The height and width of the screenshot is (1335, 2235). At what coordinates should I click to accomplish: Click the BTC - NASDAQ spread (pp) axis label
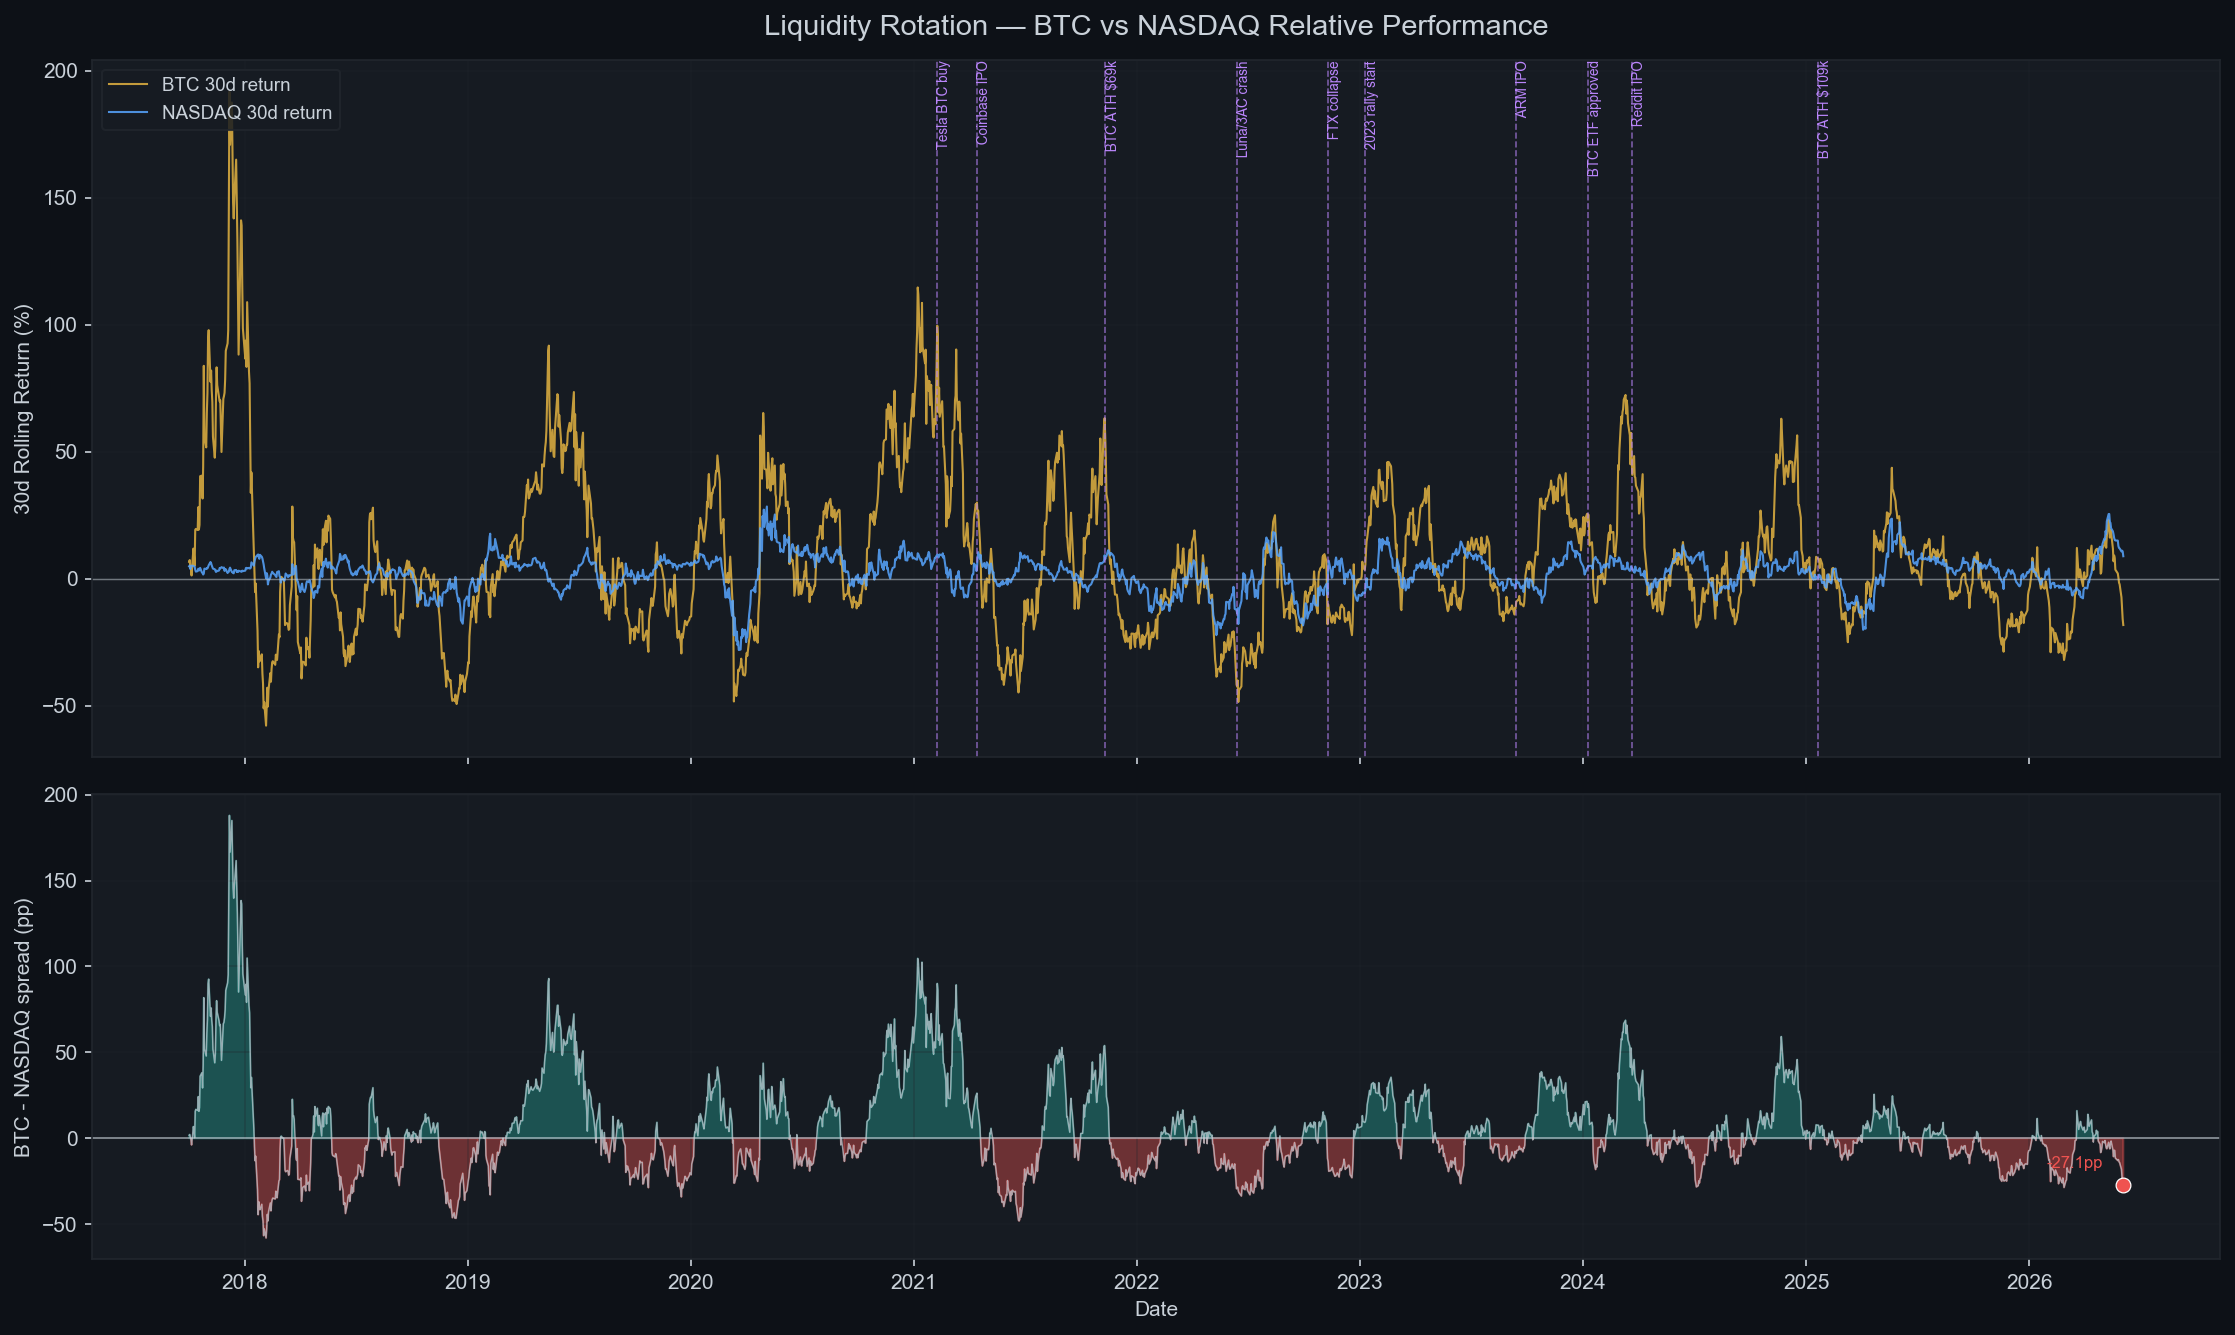click(x=22, y=1027)
